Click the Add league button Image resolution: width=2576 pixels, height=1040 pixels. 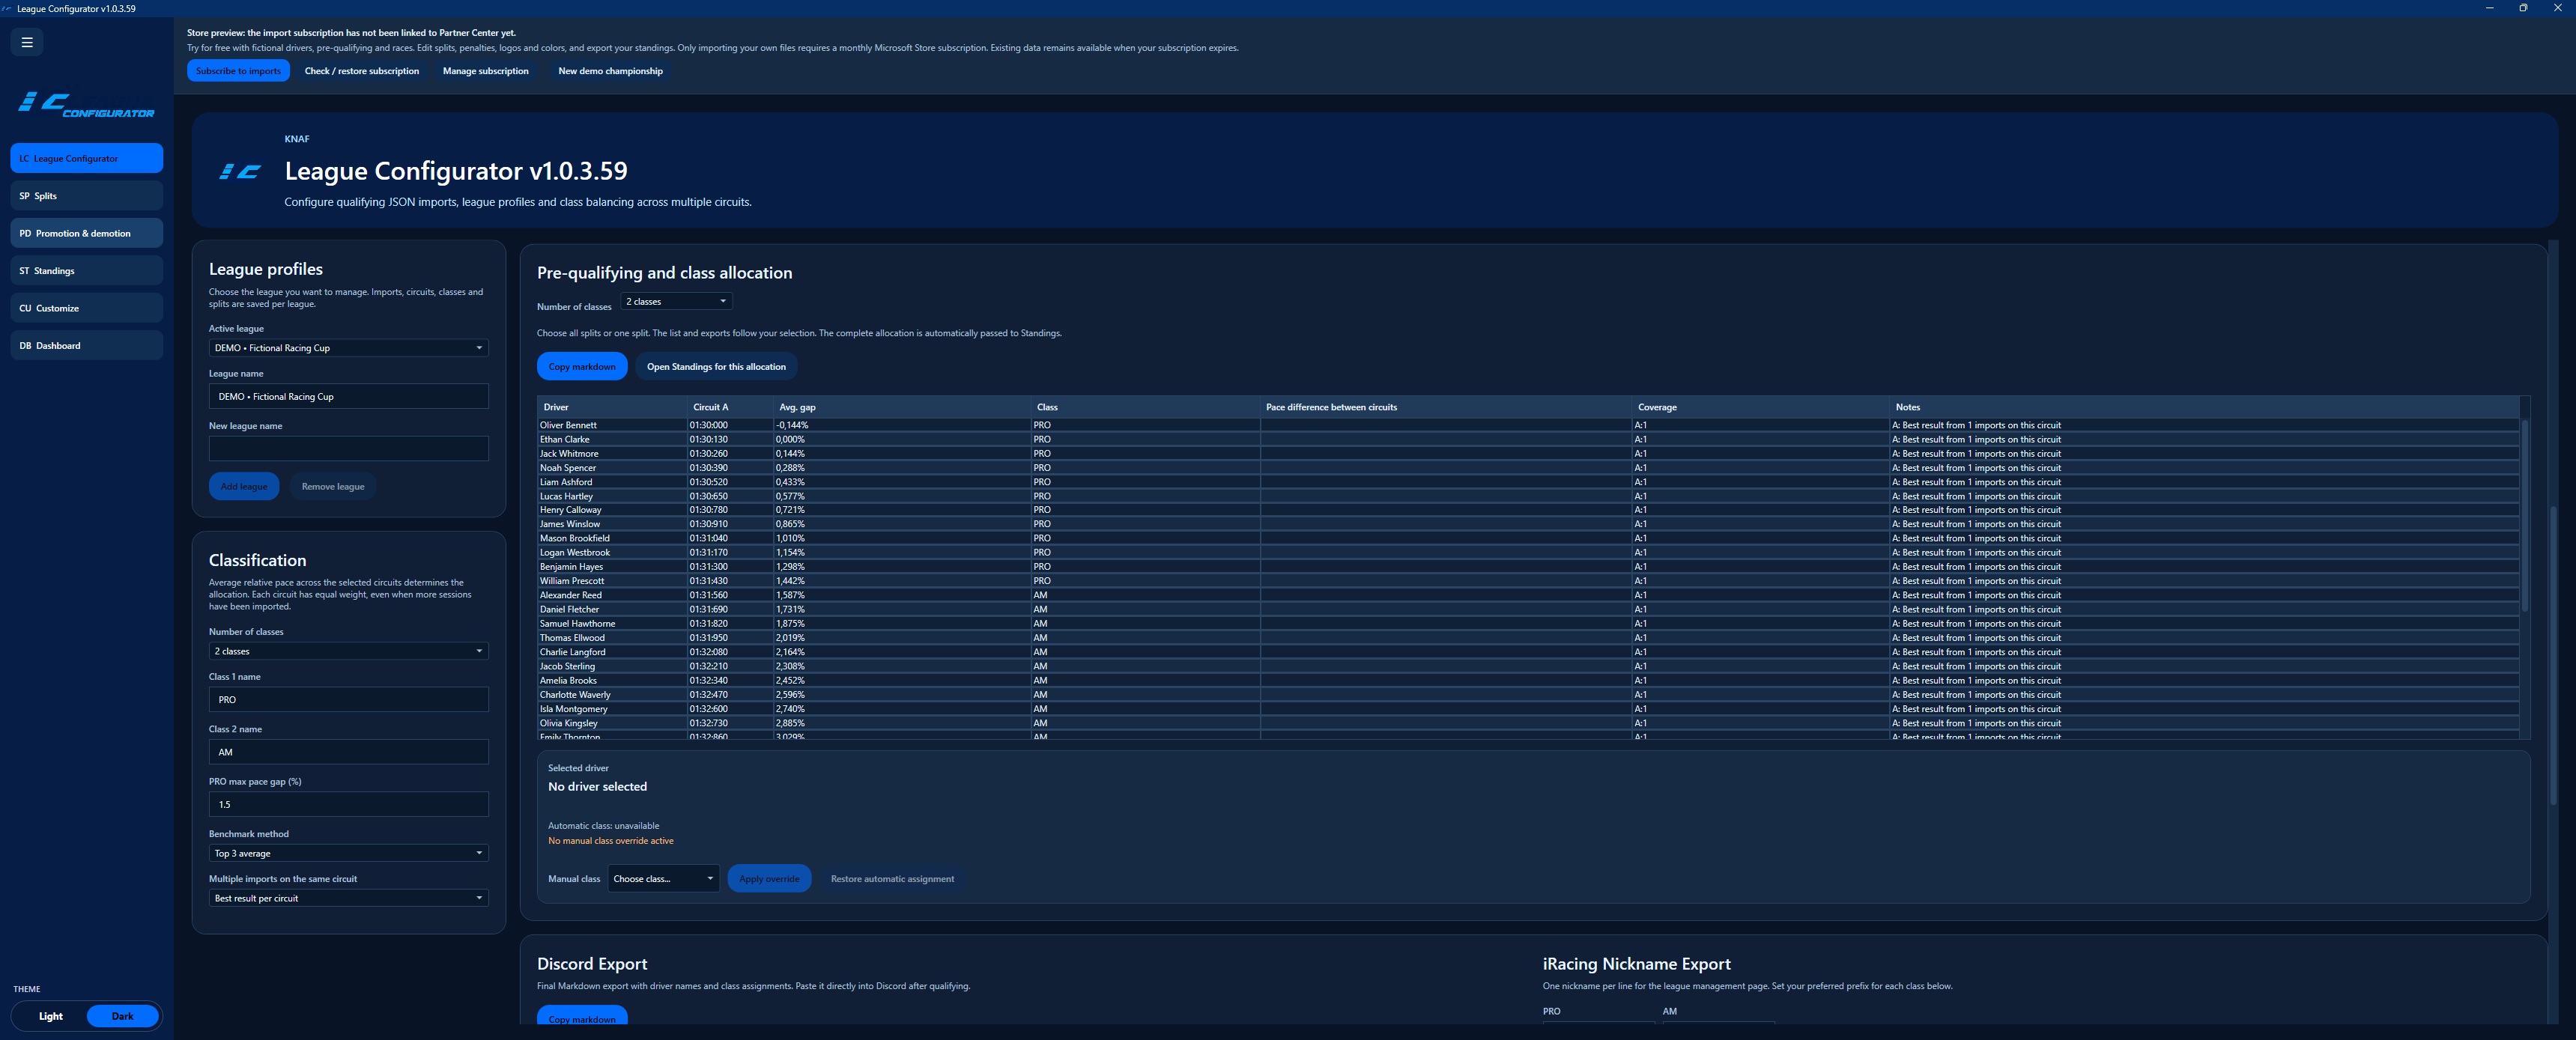pyautogui.click(x=244, y=487)
